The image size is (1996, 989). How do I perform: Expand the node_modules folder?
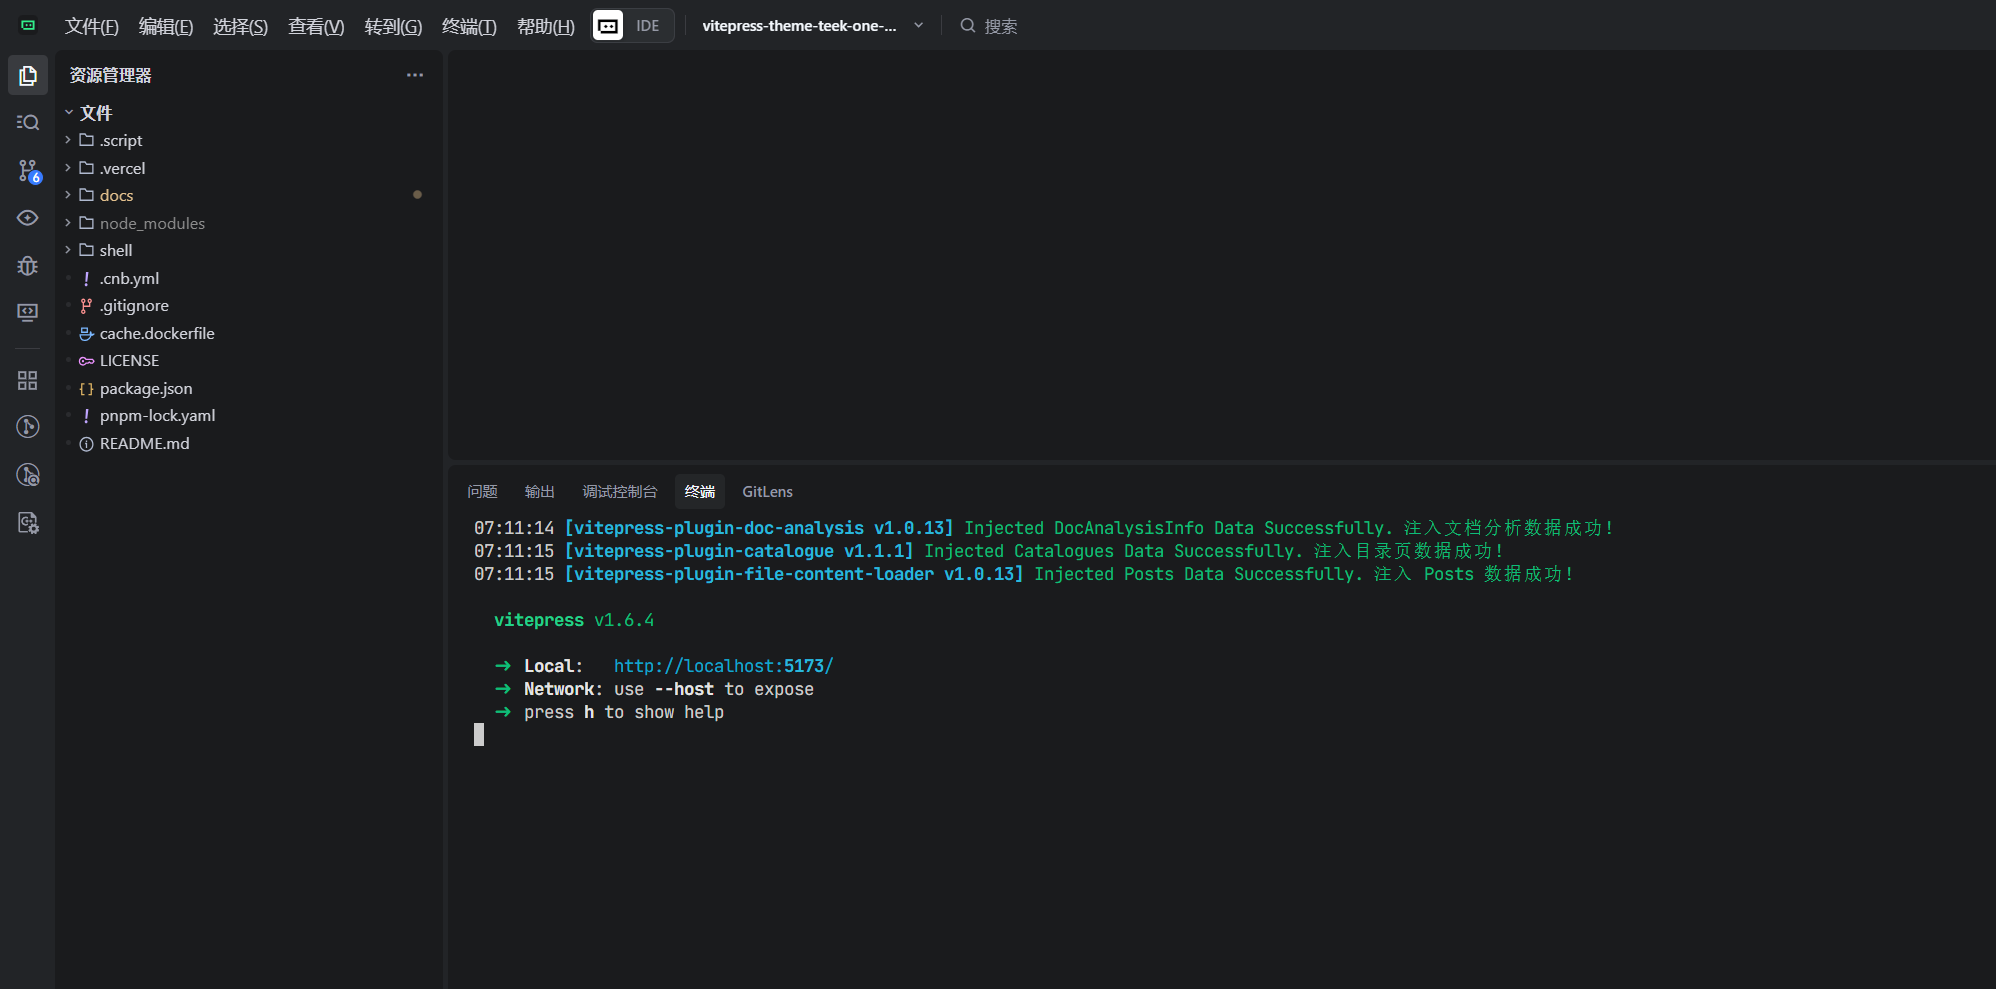pyautogui.click(x=68, y=223)
